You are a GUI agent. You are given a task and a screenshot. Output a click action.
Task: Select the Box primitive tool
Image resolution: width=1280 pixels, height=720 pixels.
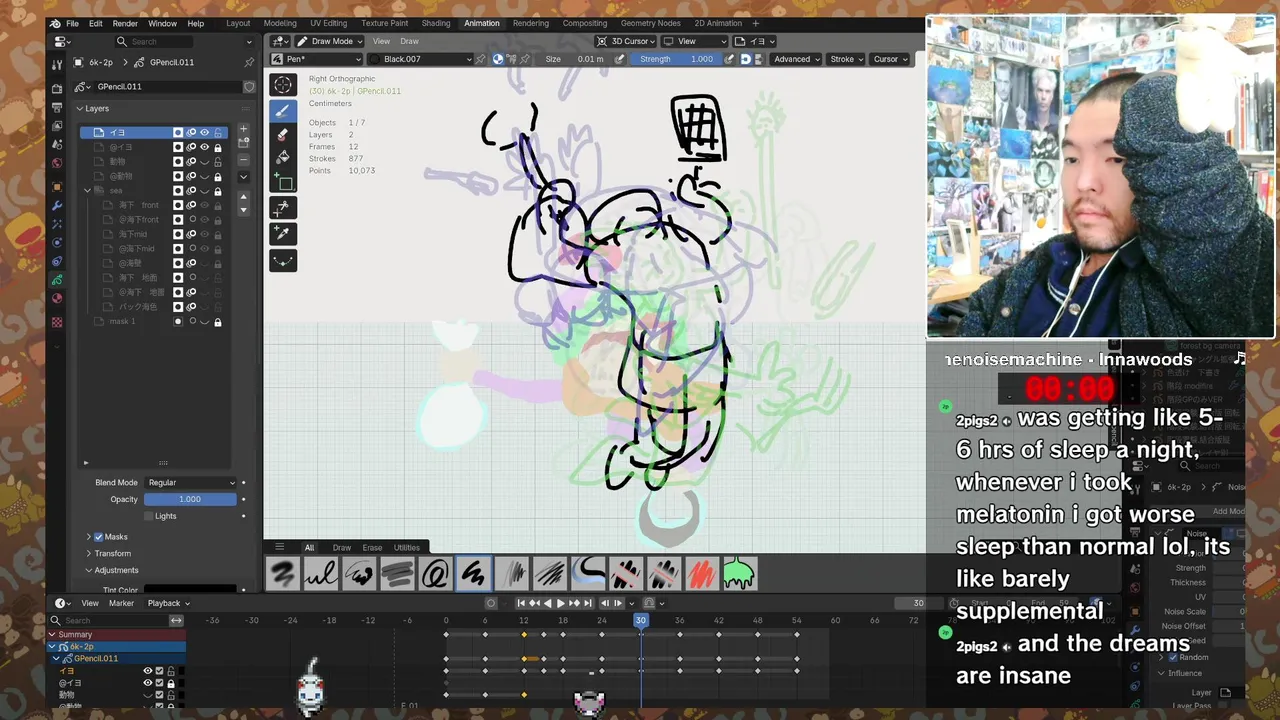click(x=283, y=183)
